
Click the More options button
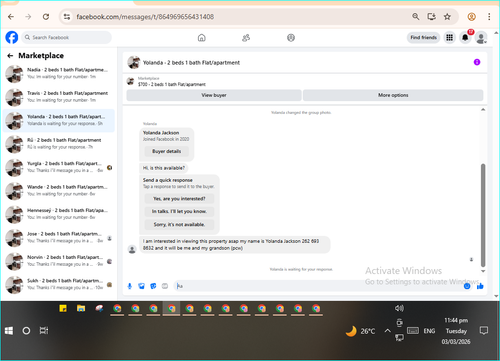[x=393, y=95]
